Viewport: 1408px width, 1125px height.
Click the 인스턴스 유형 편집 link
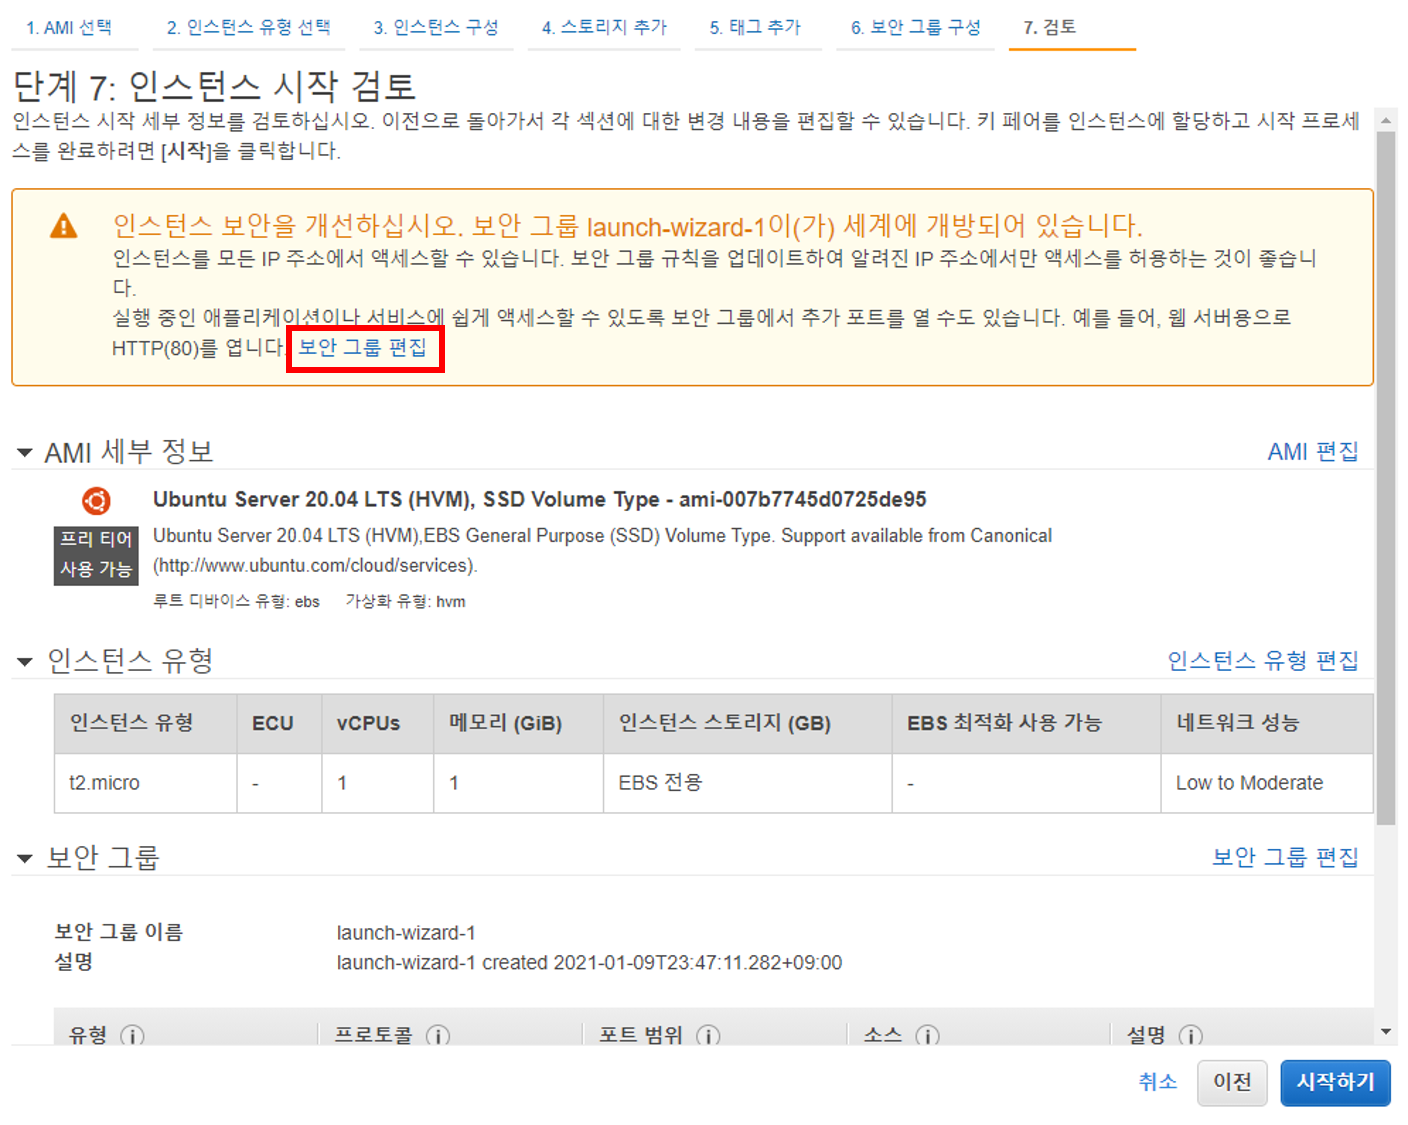(x=1263, y=661)
